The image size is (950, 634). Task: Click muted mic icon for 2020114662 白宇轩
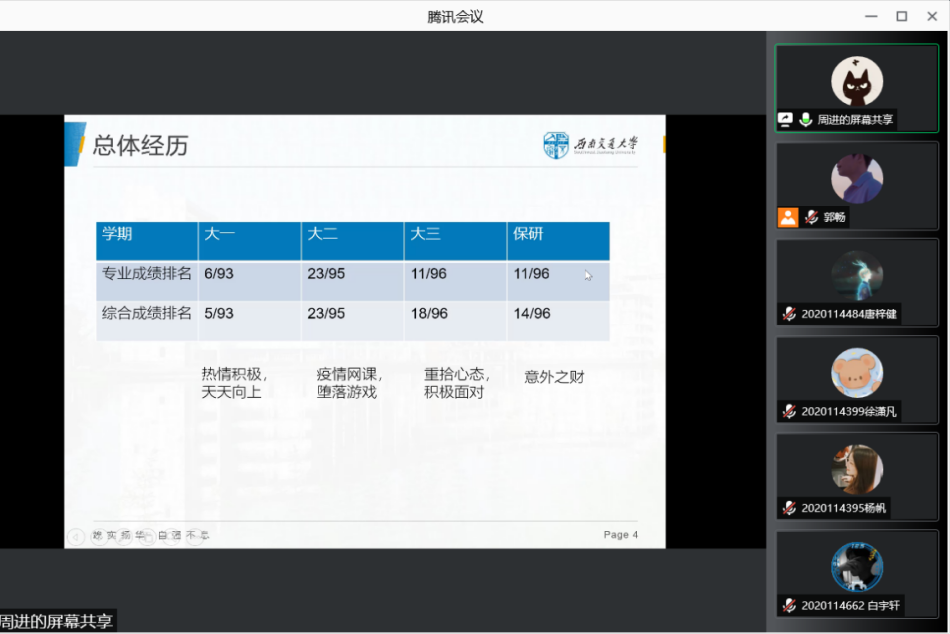tap(789, 605)
